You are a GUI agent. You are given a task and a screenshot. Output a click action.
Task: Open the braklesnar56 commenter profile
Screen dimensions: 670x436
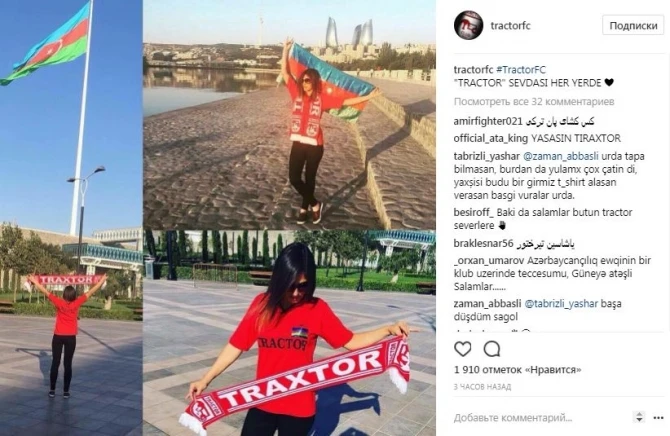(x=484, y=244)
